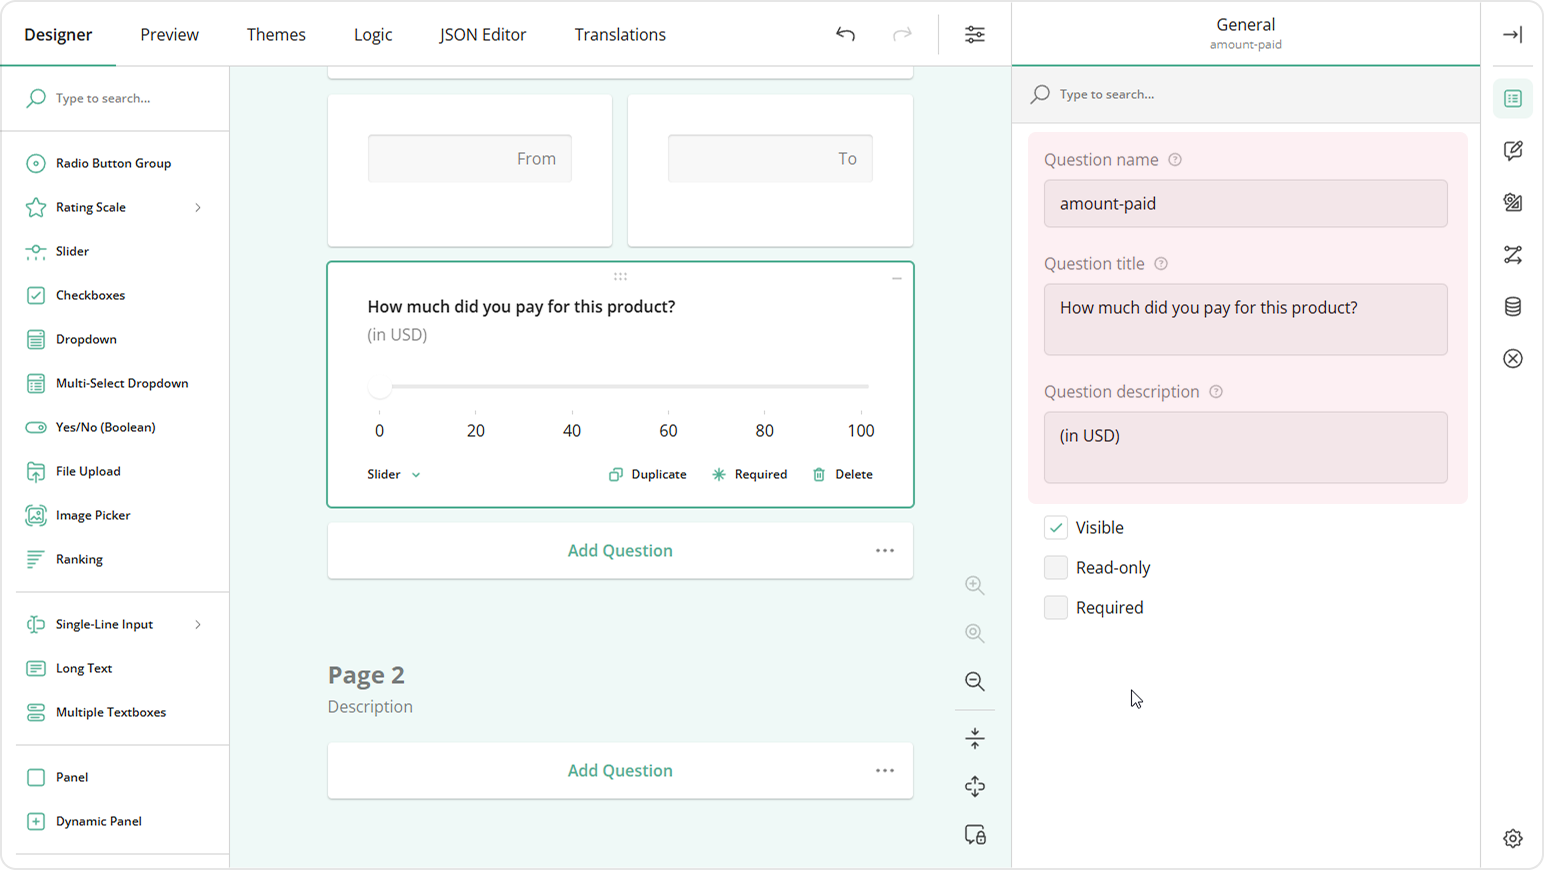Choose the Image Picker question type
The width and height of the screenshot is (1544, 870).
(92, 515)
